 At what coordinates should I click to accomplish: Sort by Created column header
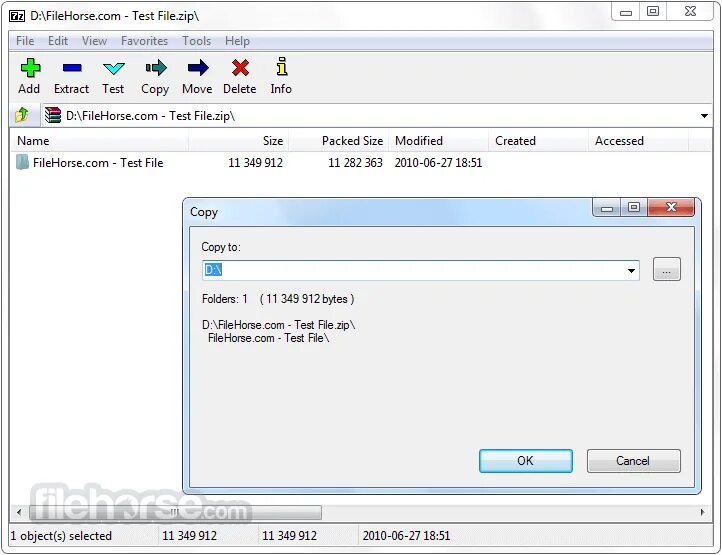(x=538, y=140)
